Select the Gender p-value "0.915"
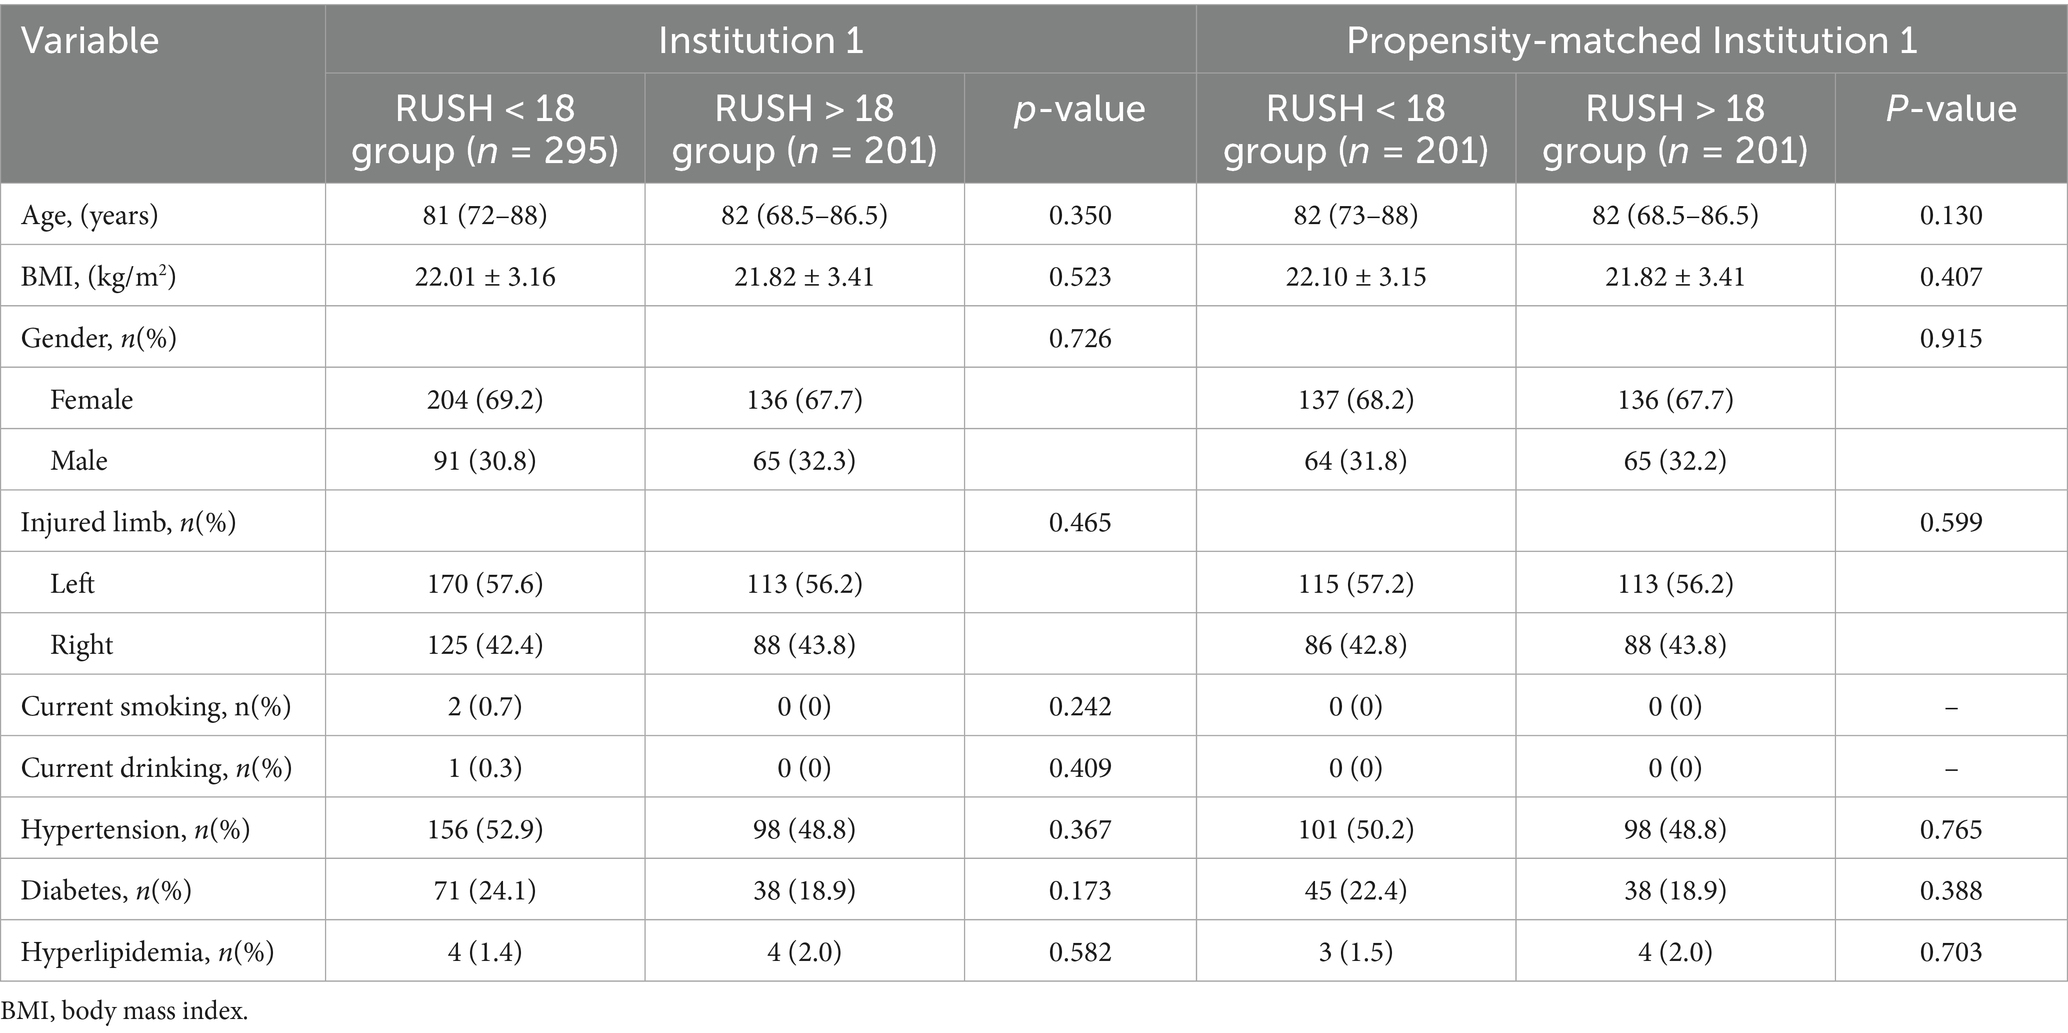2068x1033 pixels. point(1950,338)
